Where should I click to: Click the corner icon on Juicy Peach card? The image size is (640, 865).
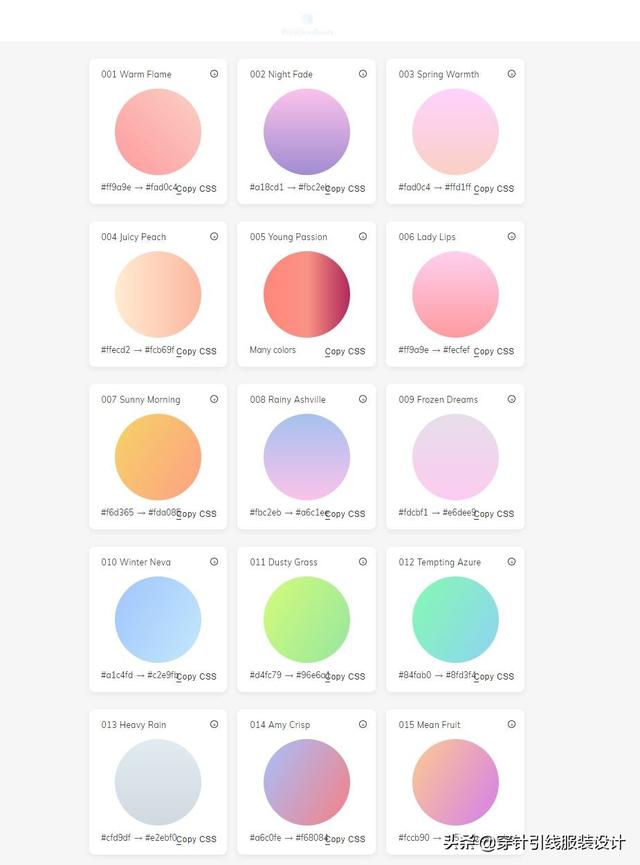(214, 237)
